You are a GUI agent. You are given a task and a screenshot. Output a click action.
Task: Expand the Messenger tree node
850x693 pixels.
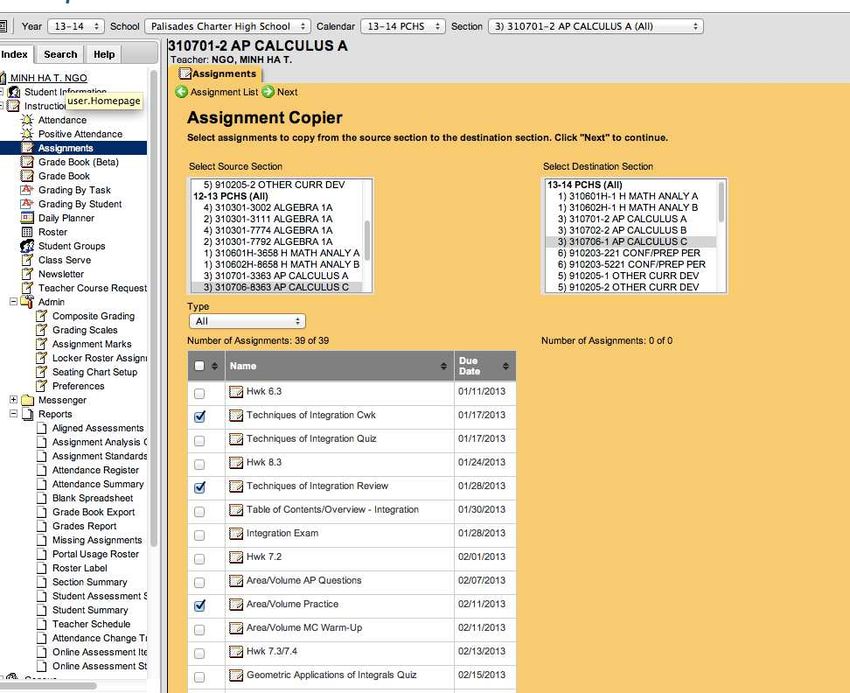point(13,400)
